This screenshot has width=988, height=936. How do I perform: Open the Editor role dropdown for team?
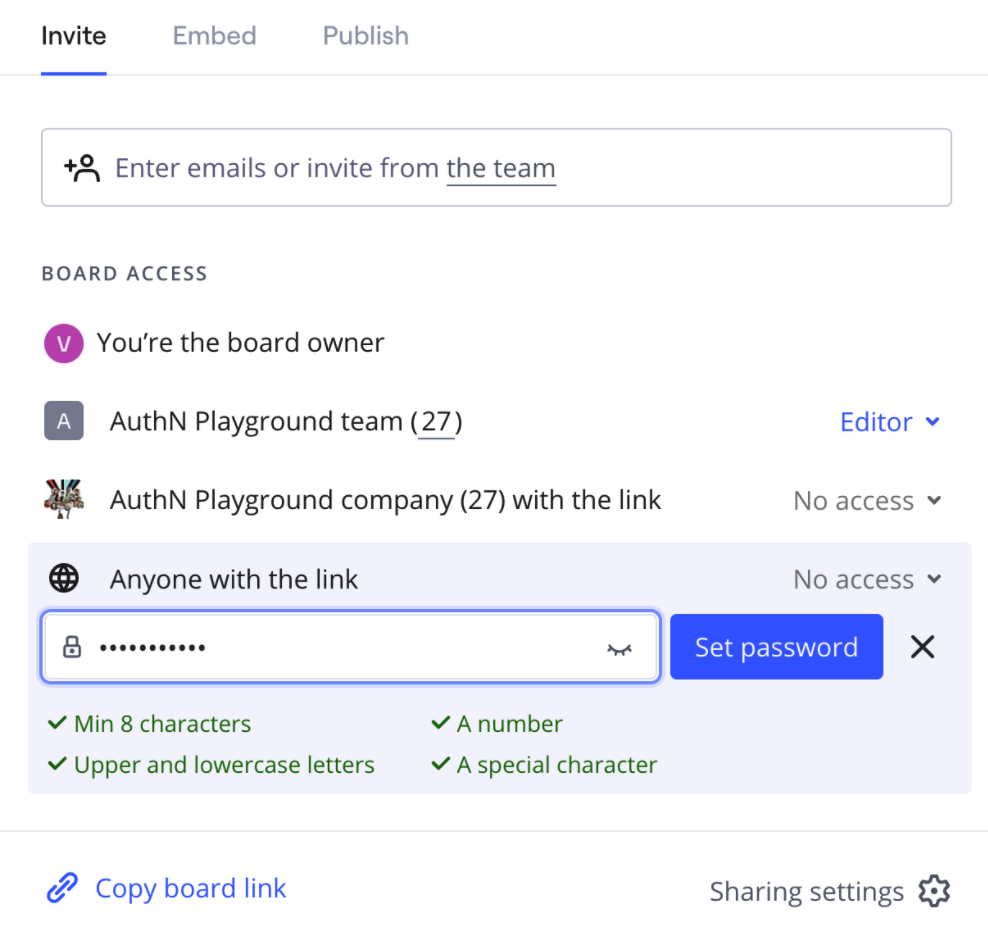[889, 422]
